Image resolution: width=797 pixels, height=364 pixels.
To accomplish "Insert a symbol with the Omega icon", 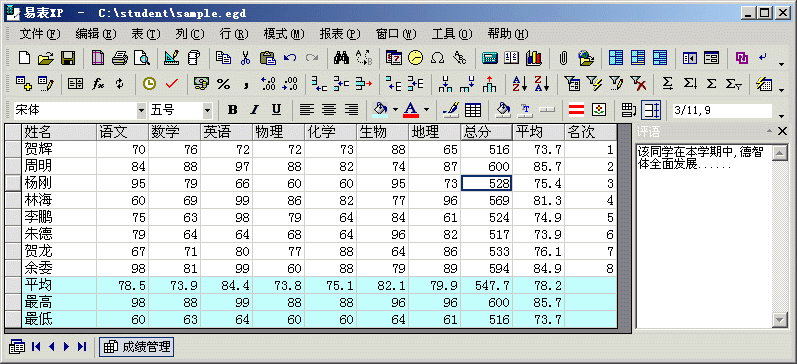I will (x=437, y=58).
